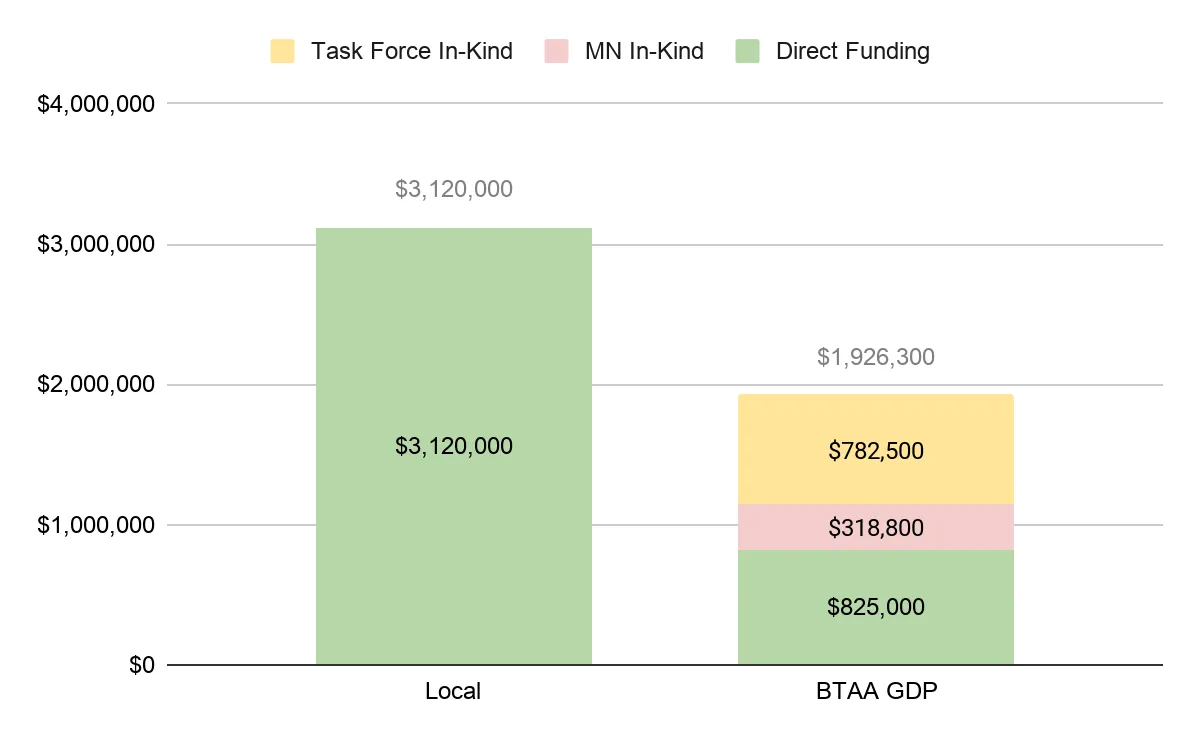The image size is (1200, 742).
Task: Click the Local x-axis category label
Action: click(x=453, y=691)
